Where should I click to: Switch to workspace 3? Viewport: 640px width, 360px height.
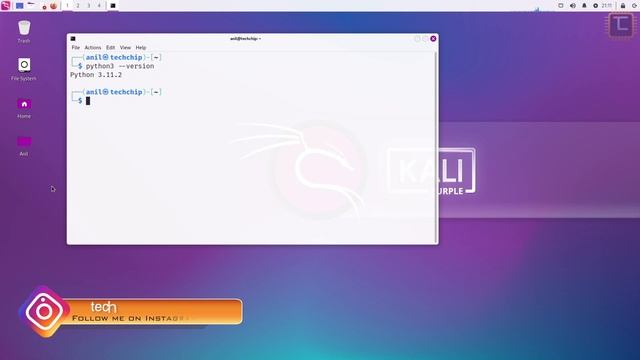(89, 6)
